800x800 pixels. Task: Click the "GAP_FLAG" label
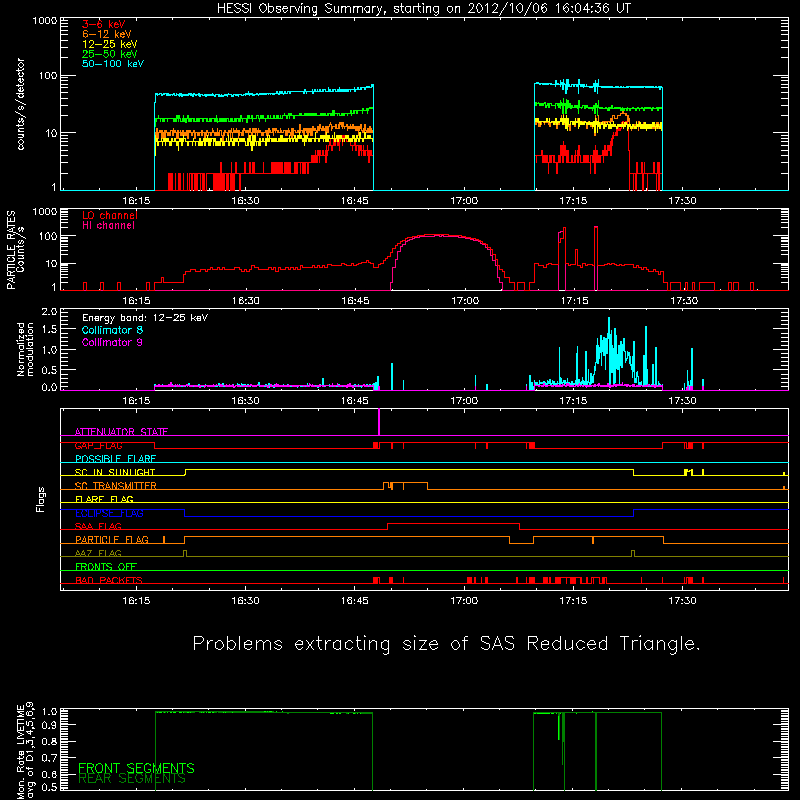tap(98, 445)
